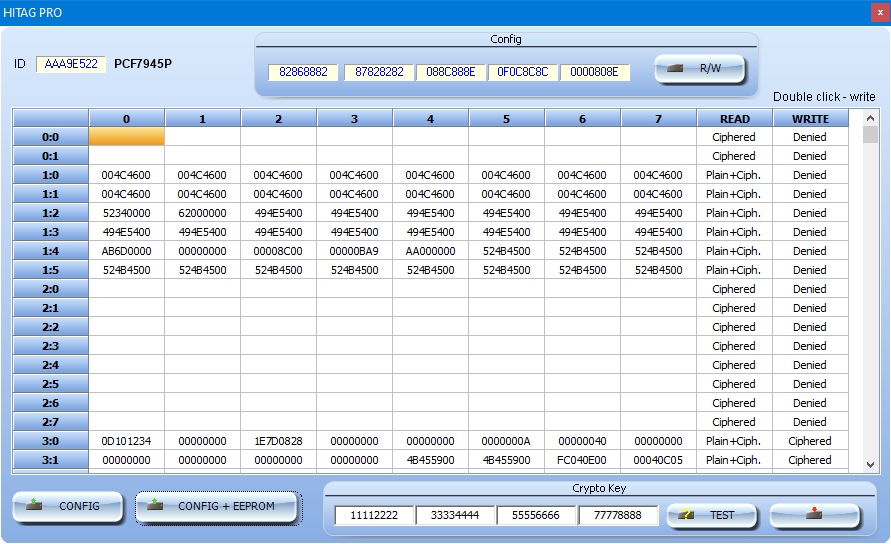Select row header 0:0
Screen dimensions: 891x544
[51, 137]
